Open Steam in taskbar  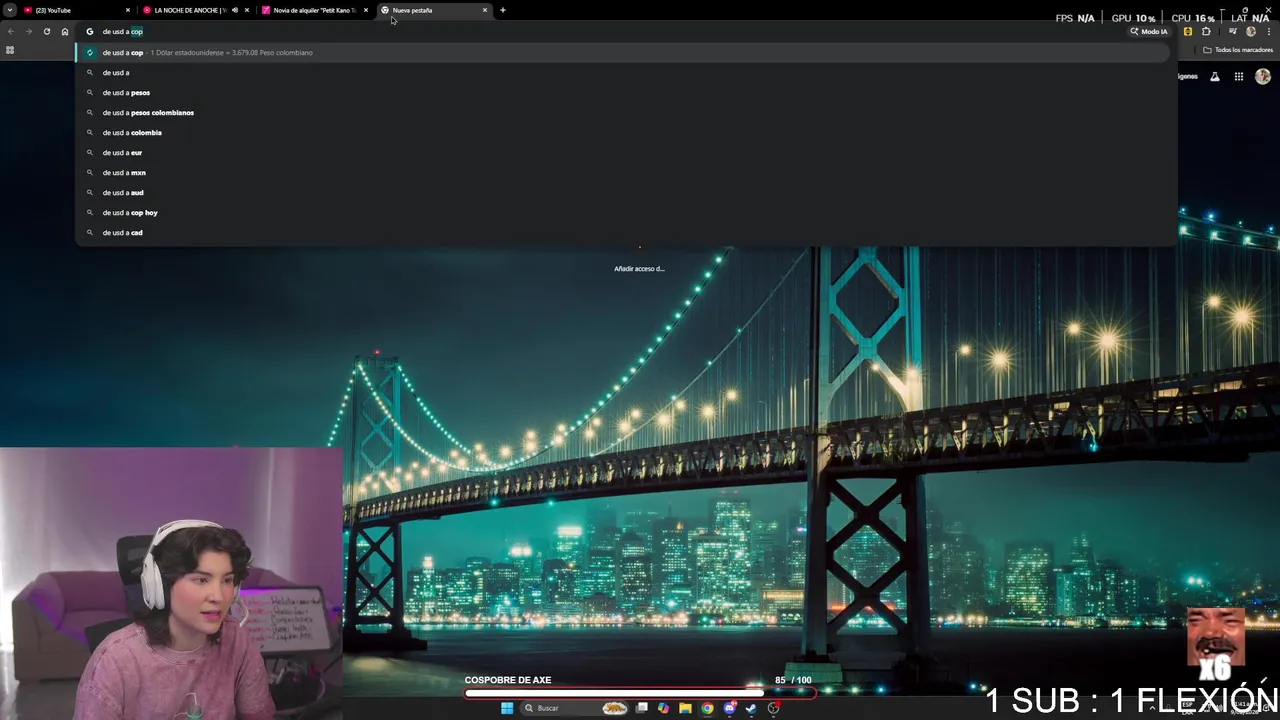point(751,708)
